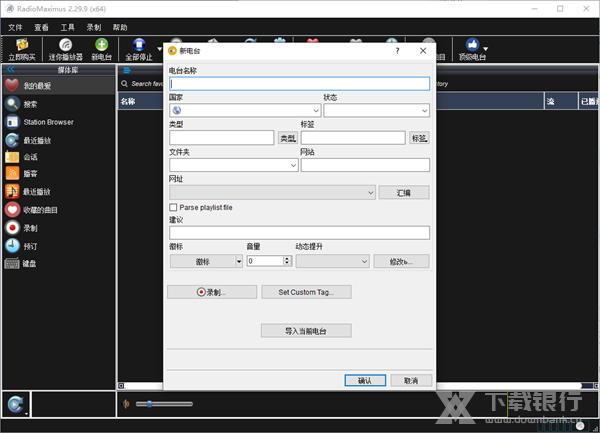The image size is (600, 433).
Task: Expand the 网址 URL dropdown
Action: (x=370, y=192)
